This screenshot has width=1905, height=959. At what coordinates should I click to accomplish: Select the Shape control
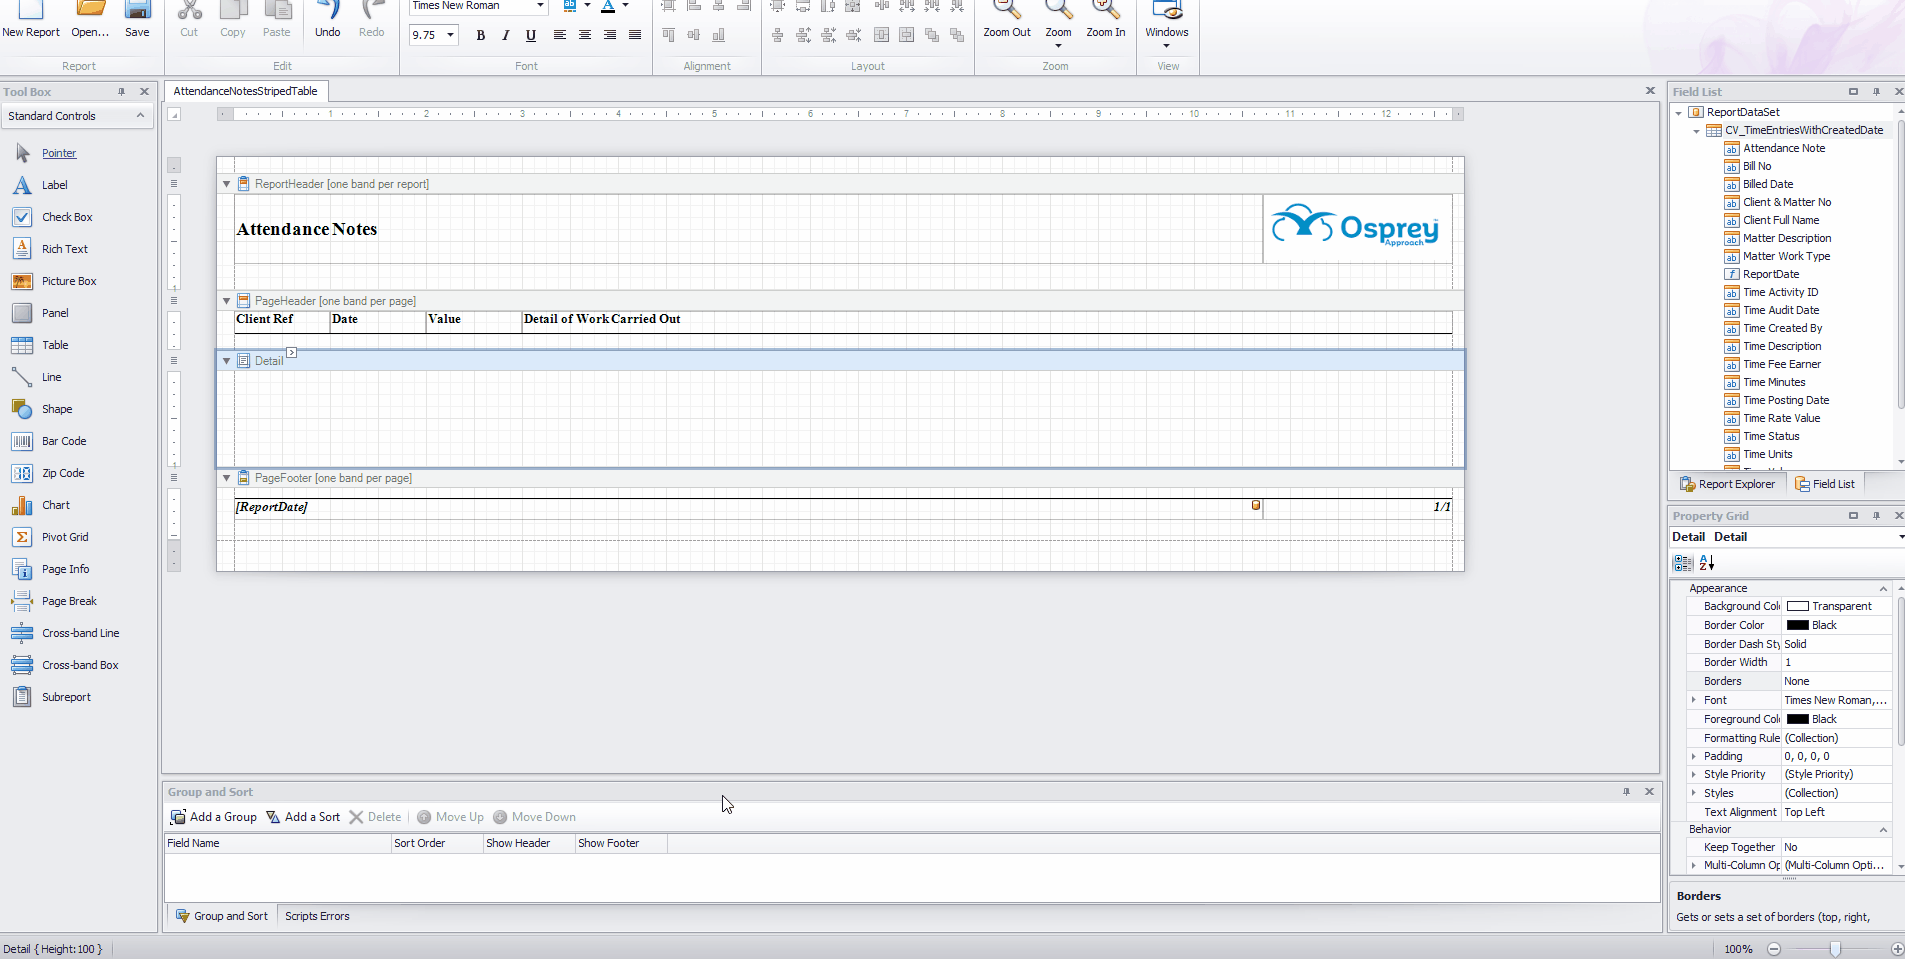(57, 409)
